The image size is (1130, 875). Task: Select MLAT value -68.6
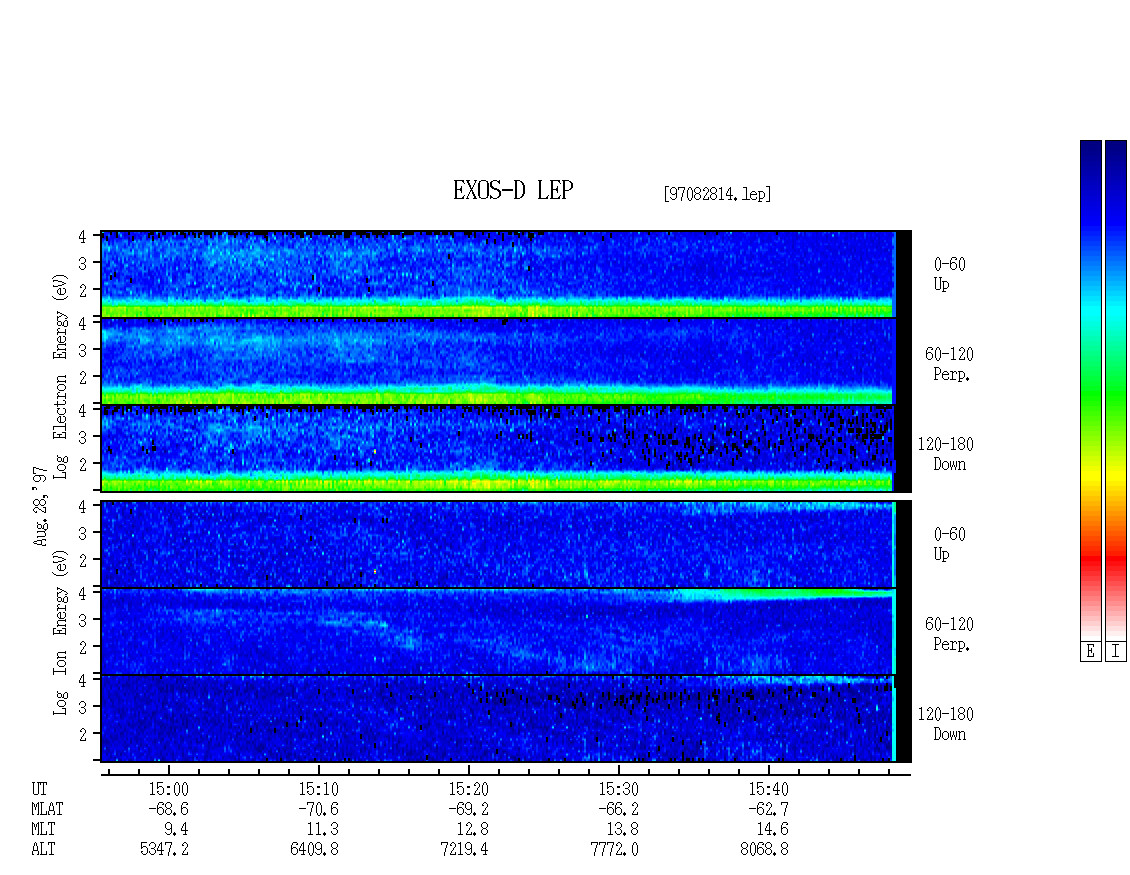click(169, 809)
